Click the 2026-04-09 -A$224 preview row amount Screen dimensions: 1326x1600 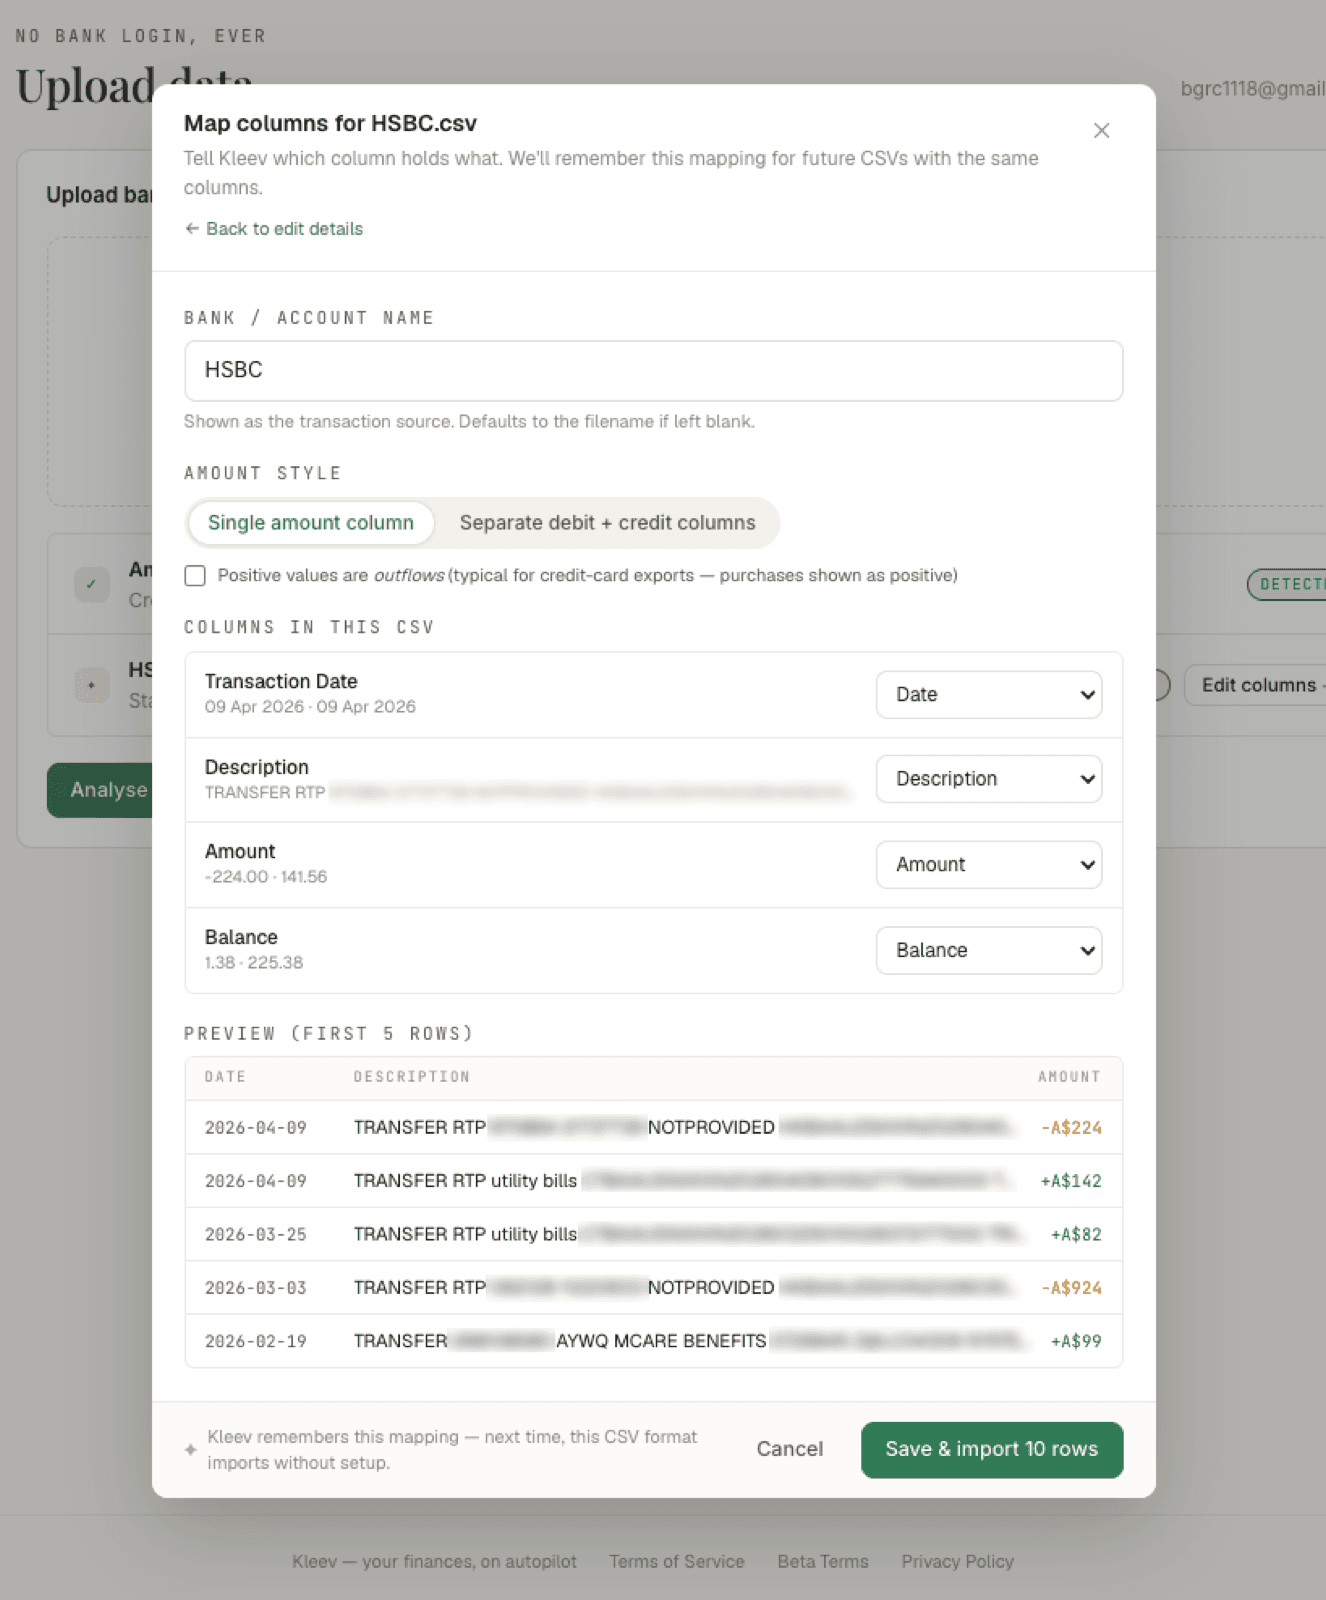point(1071,1128)
